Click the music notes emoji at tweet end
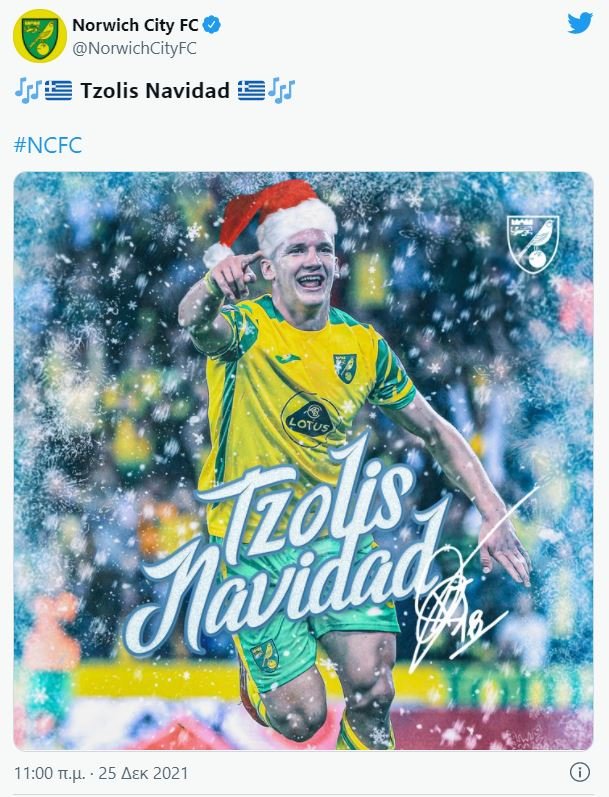The width and height of the screenshot is (609, 797). pos(281,90)
